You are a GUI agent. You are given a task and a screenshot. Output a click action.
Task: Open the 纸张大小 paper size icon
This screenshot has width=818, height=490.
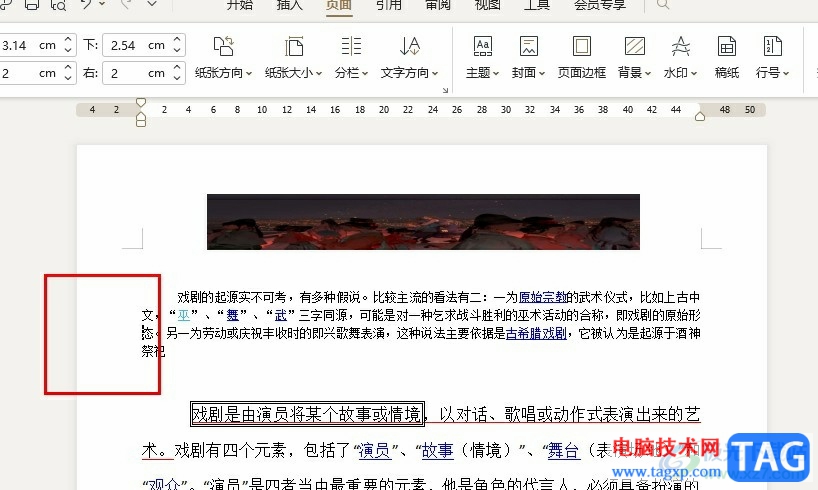(294, 46)
